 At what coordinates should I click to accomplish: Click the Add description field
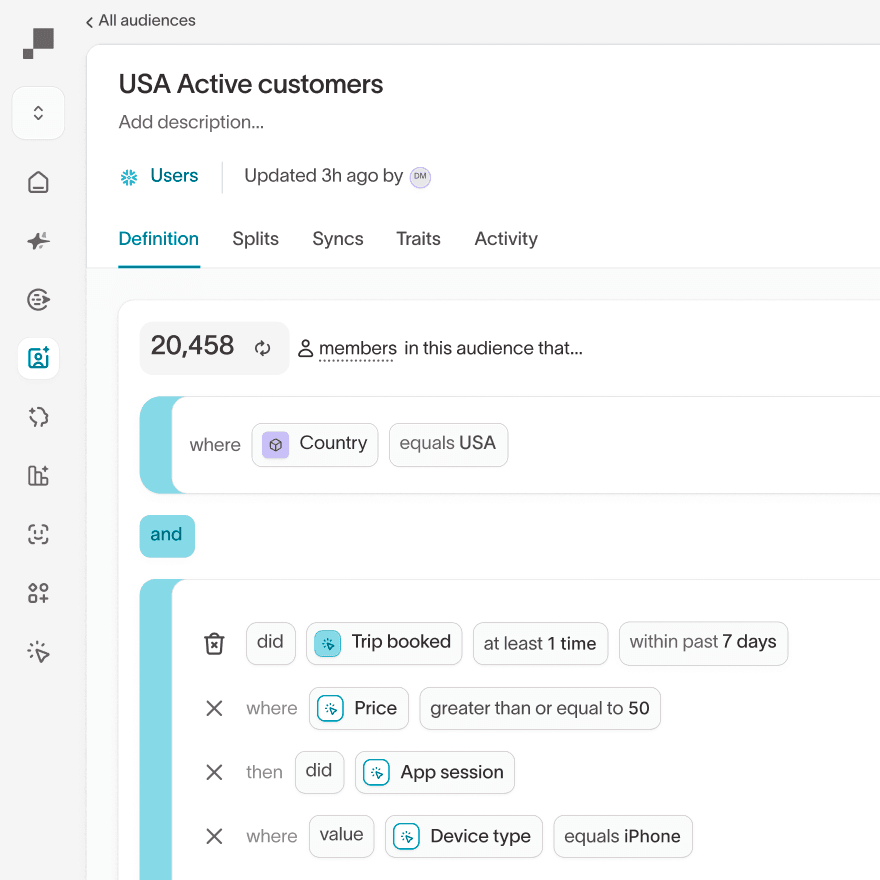click(x=191, y=122)
